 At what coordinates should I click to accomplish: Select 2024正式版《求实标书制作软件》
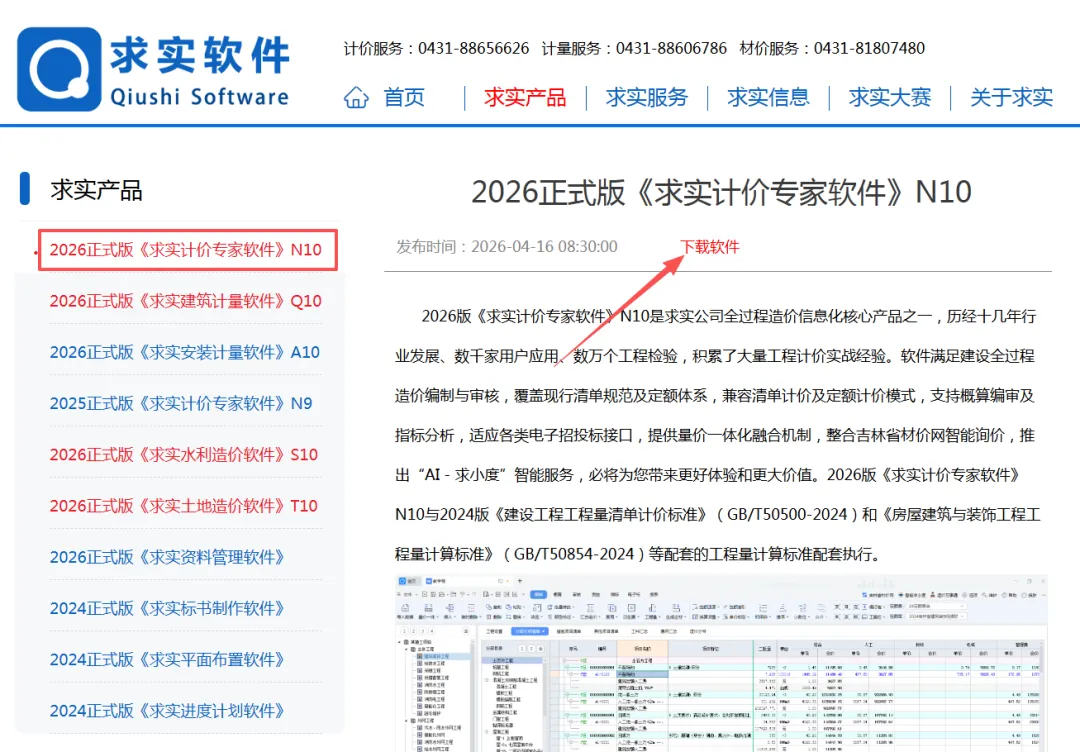(167, 608)
